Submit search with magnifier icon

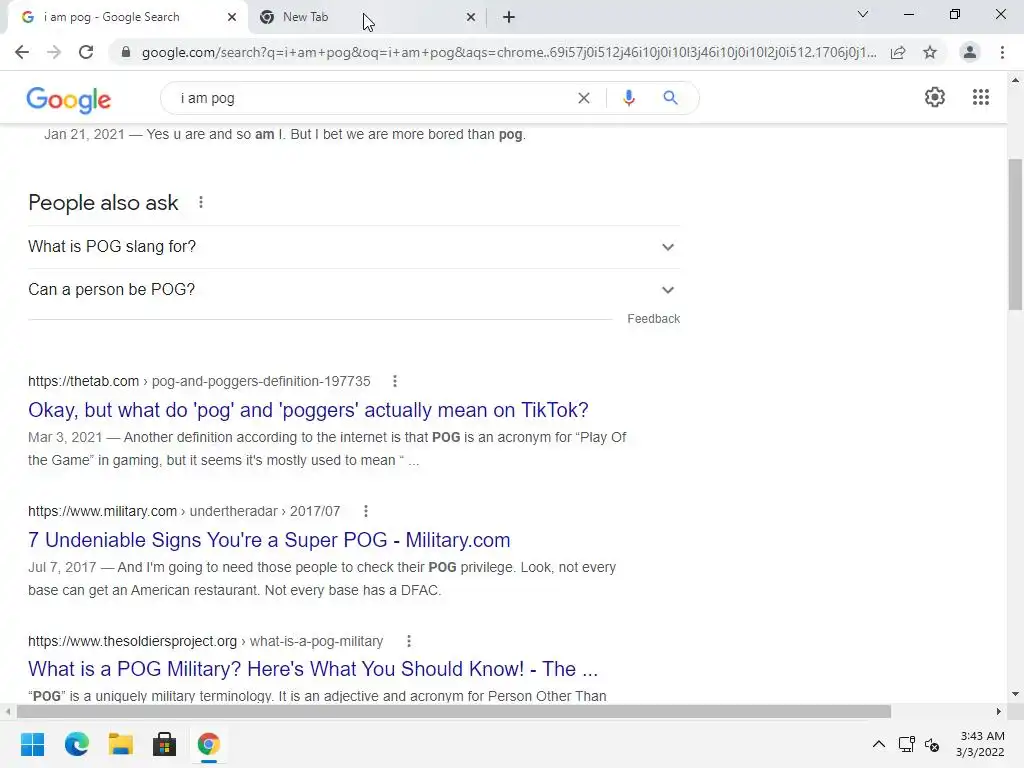click(670, 98)
